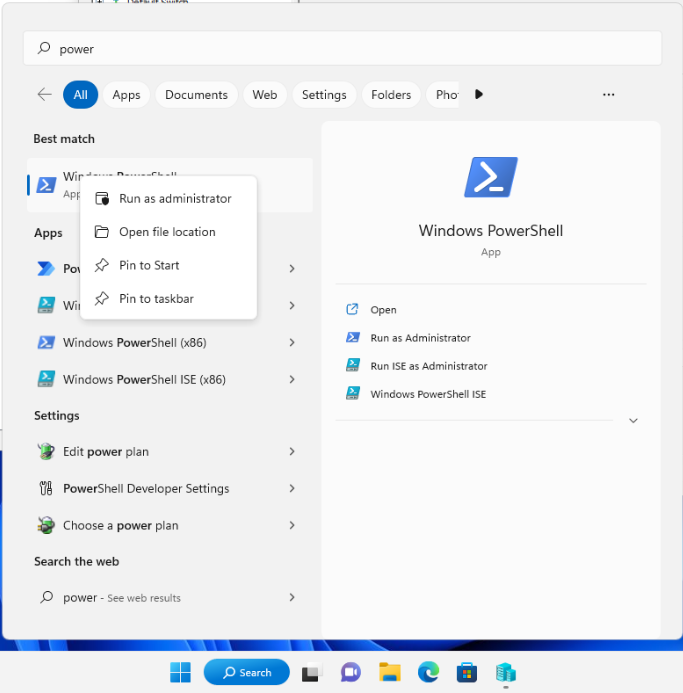The height and width of the screenshot is (693, 683).
Task: Select Open file location menu entry
Action: 167,232
